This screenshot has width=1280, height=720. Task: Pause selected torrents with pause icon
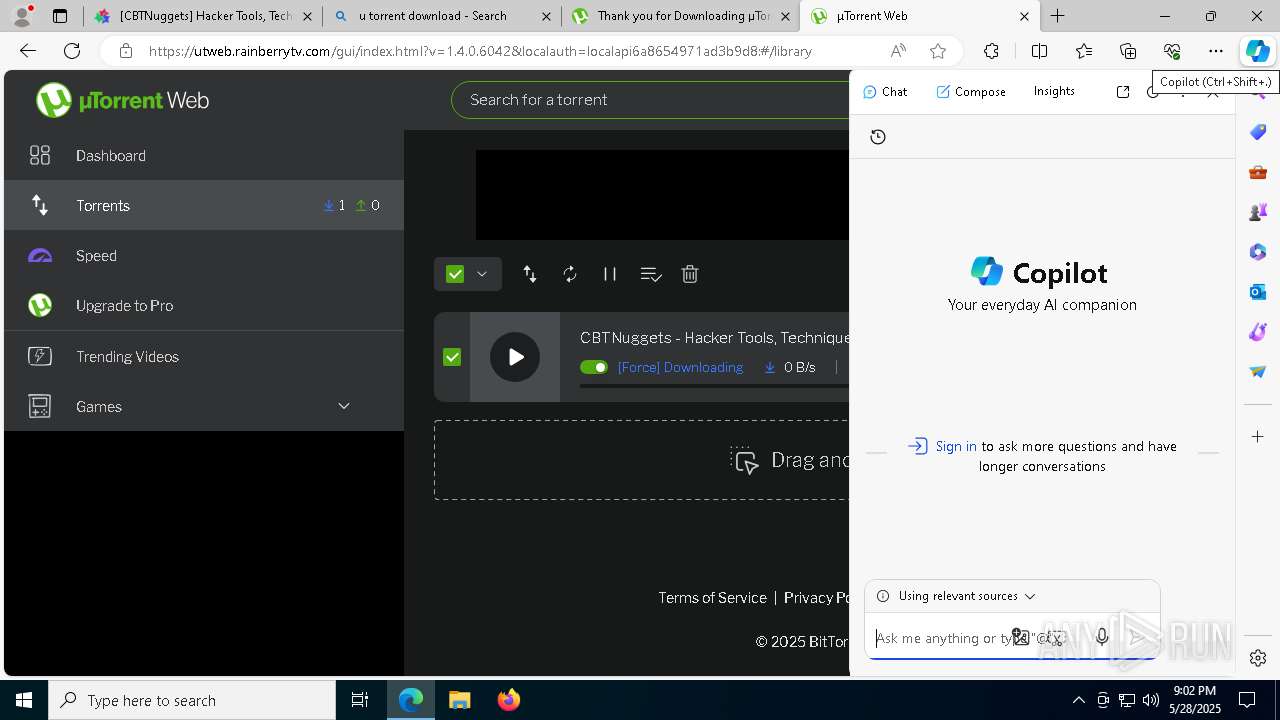(610, 274)
